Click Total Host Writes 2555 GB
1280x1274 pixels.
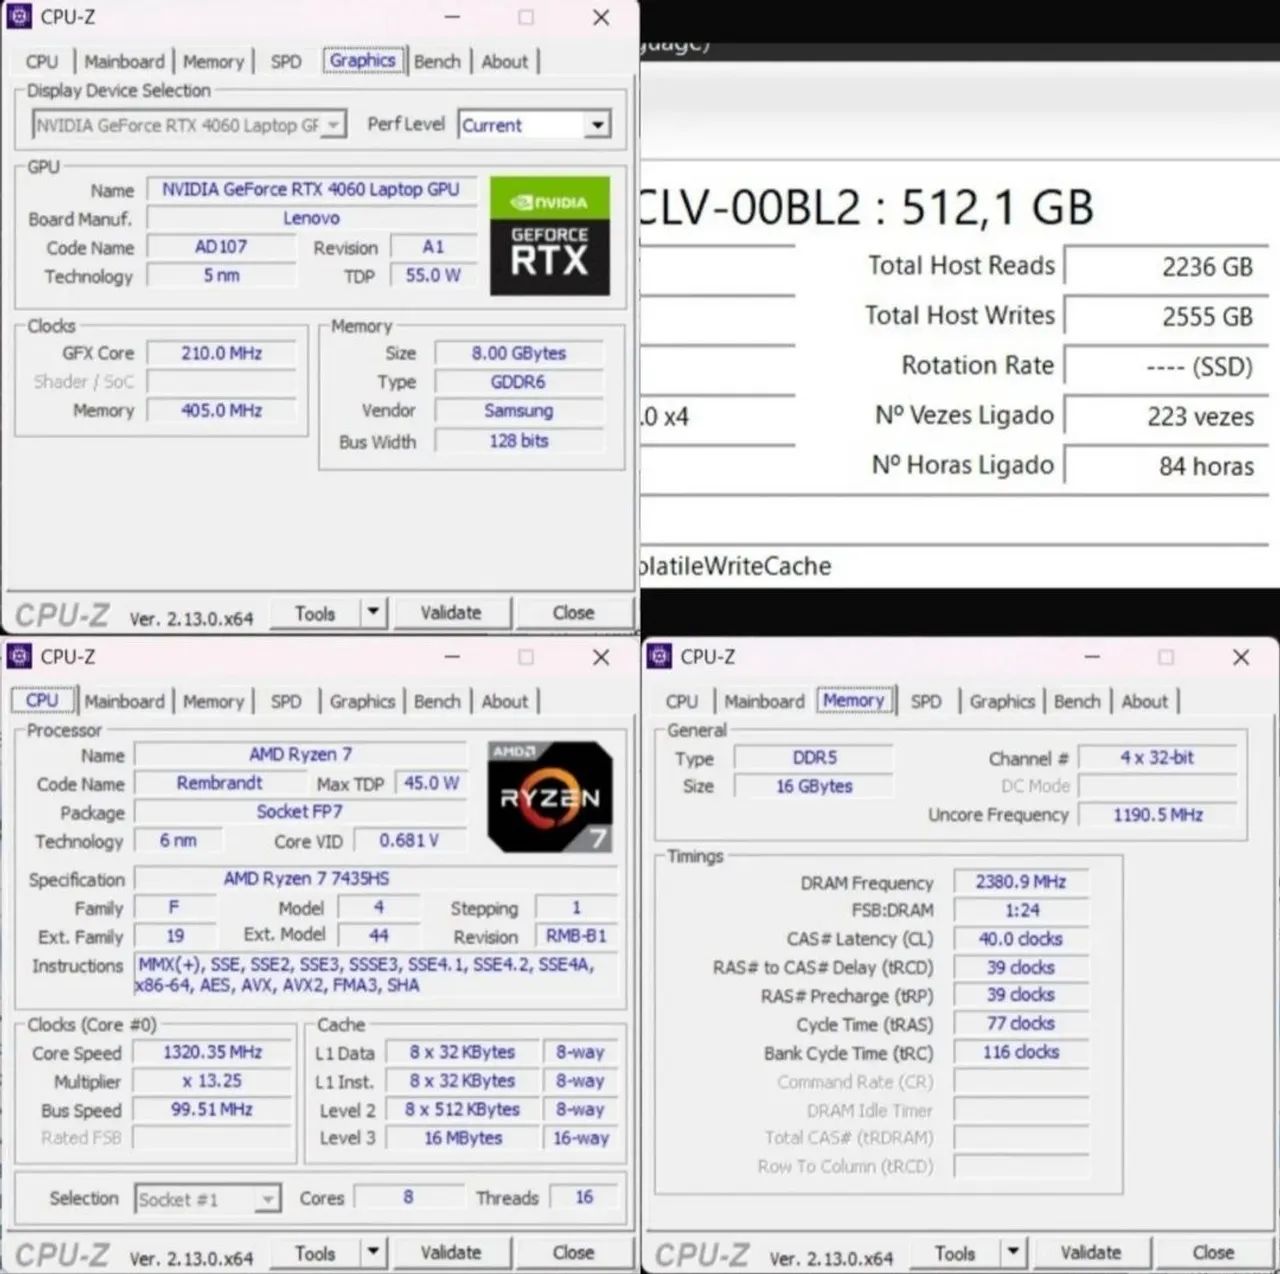[x=1166, y=317]
